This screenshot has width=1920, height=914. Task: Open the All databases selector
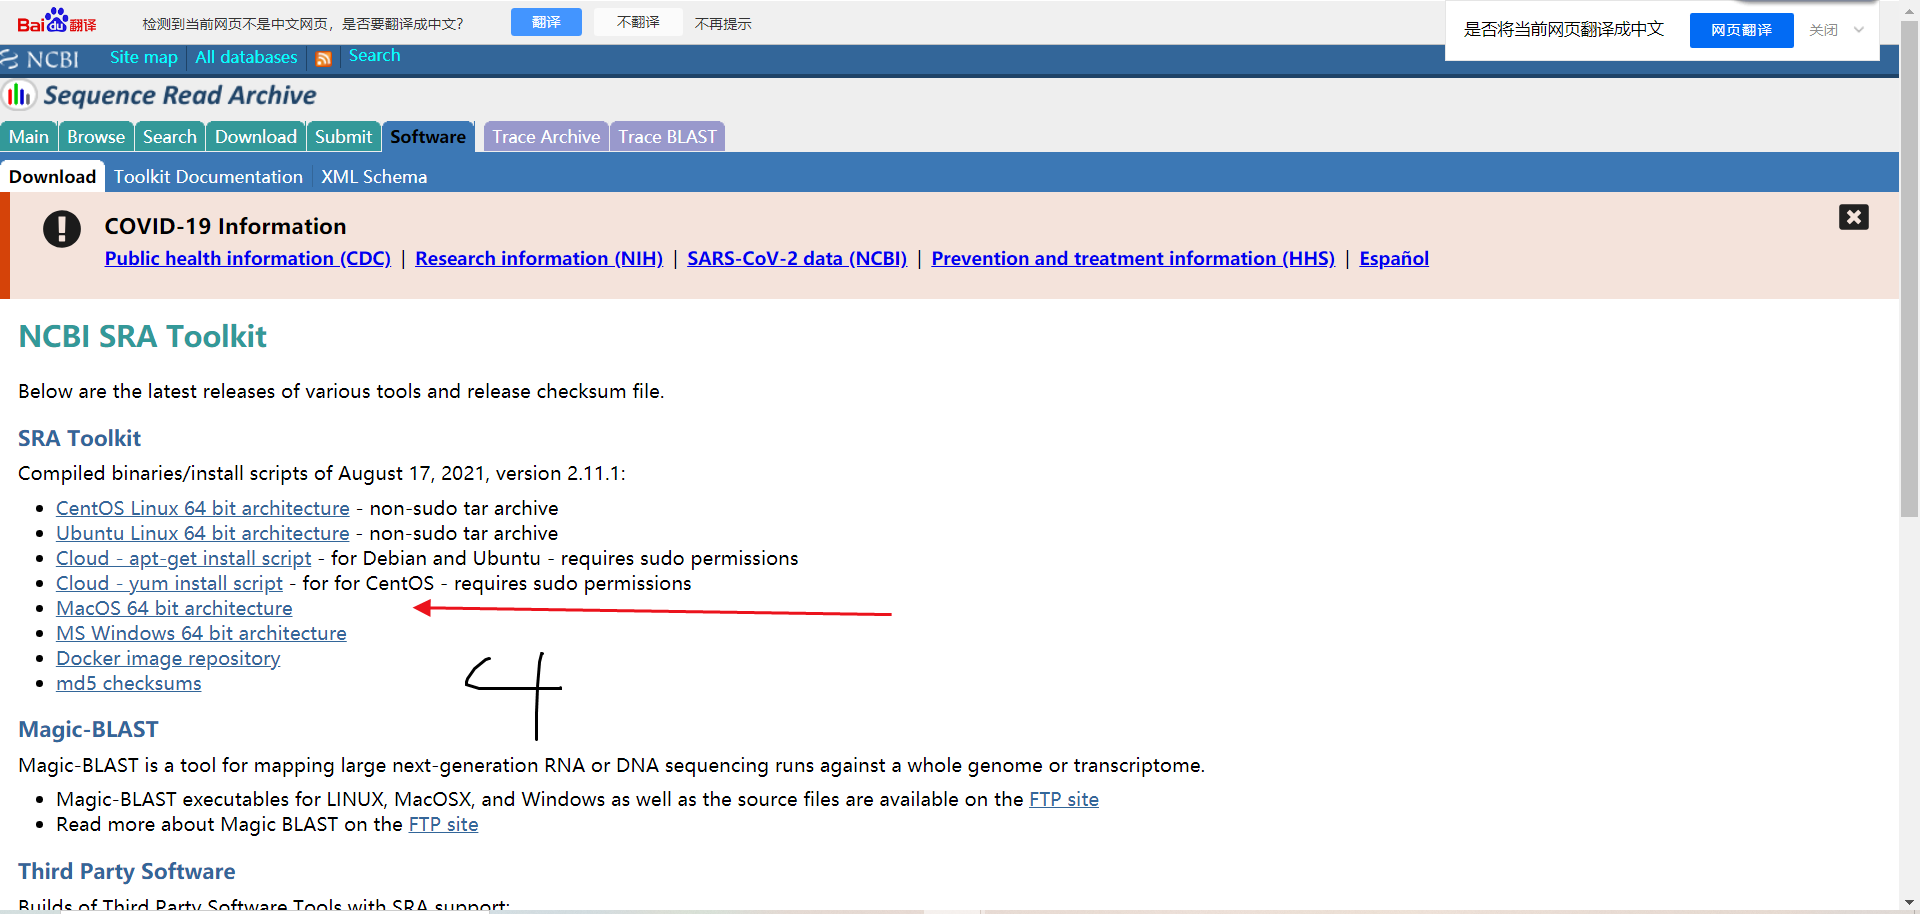coord(246,57)
